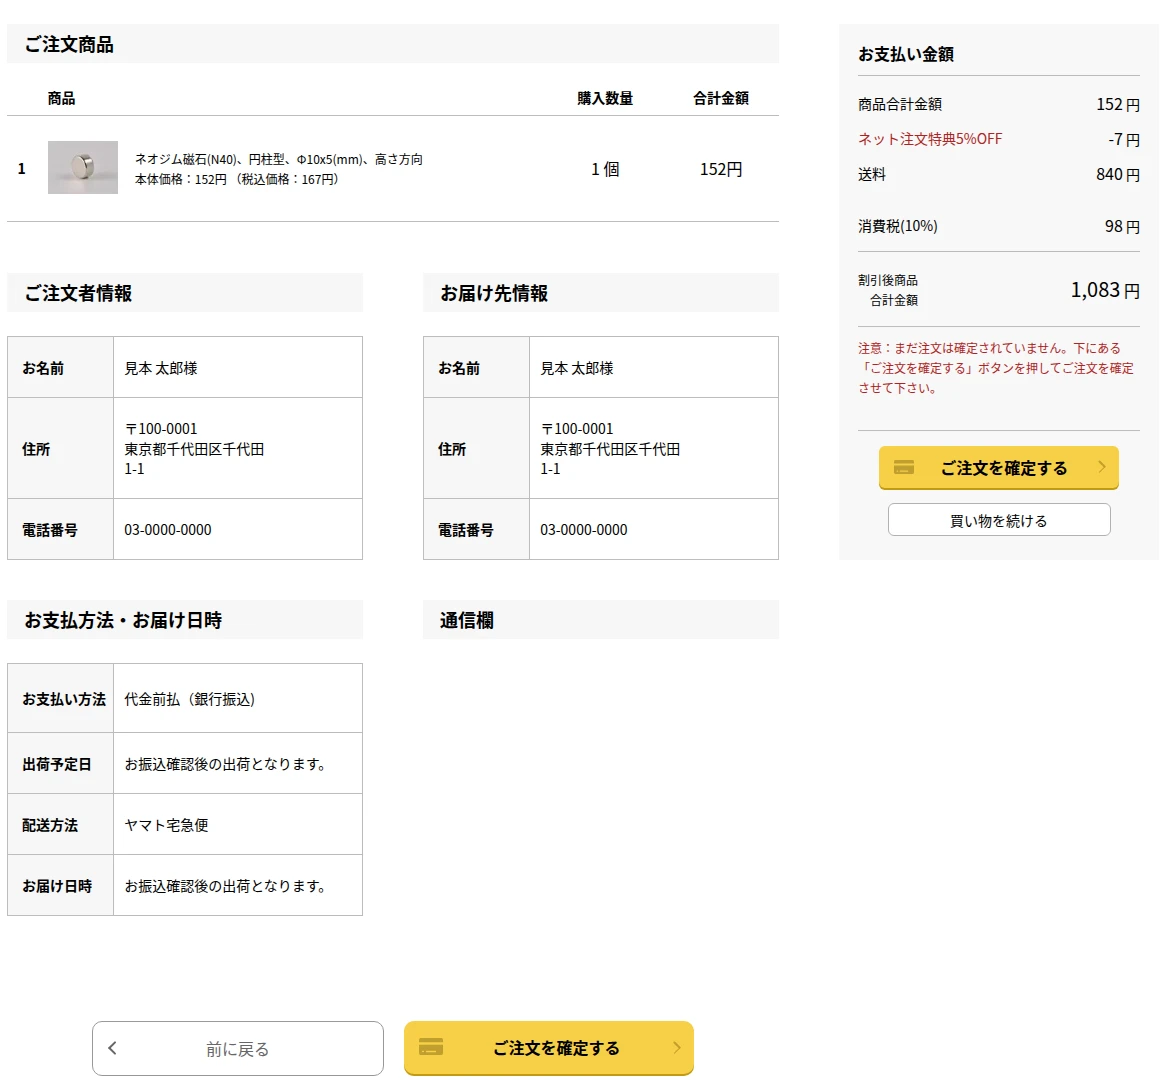Screen dimensions: 1165x1080
Task: Click the 送料 shipping label
Action: (x=872, y=174)
